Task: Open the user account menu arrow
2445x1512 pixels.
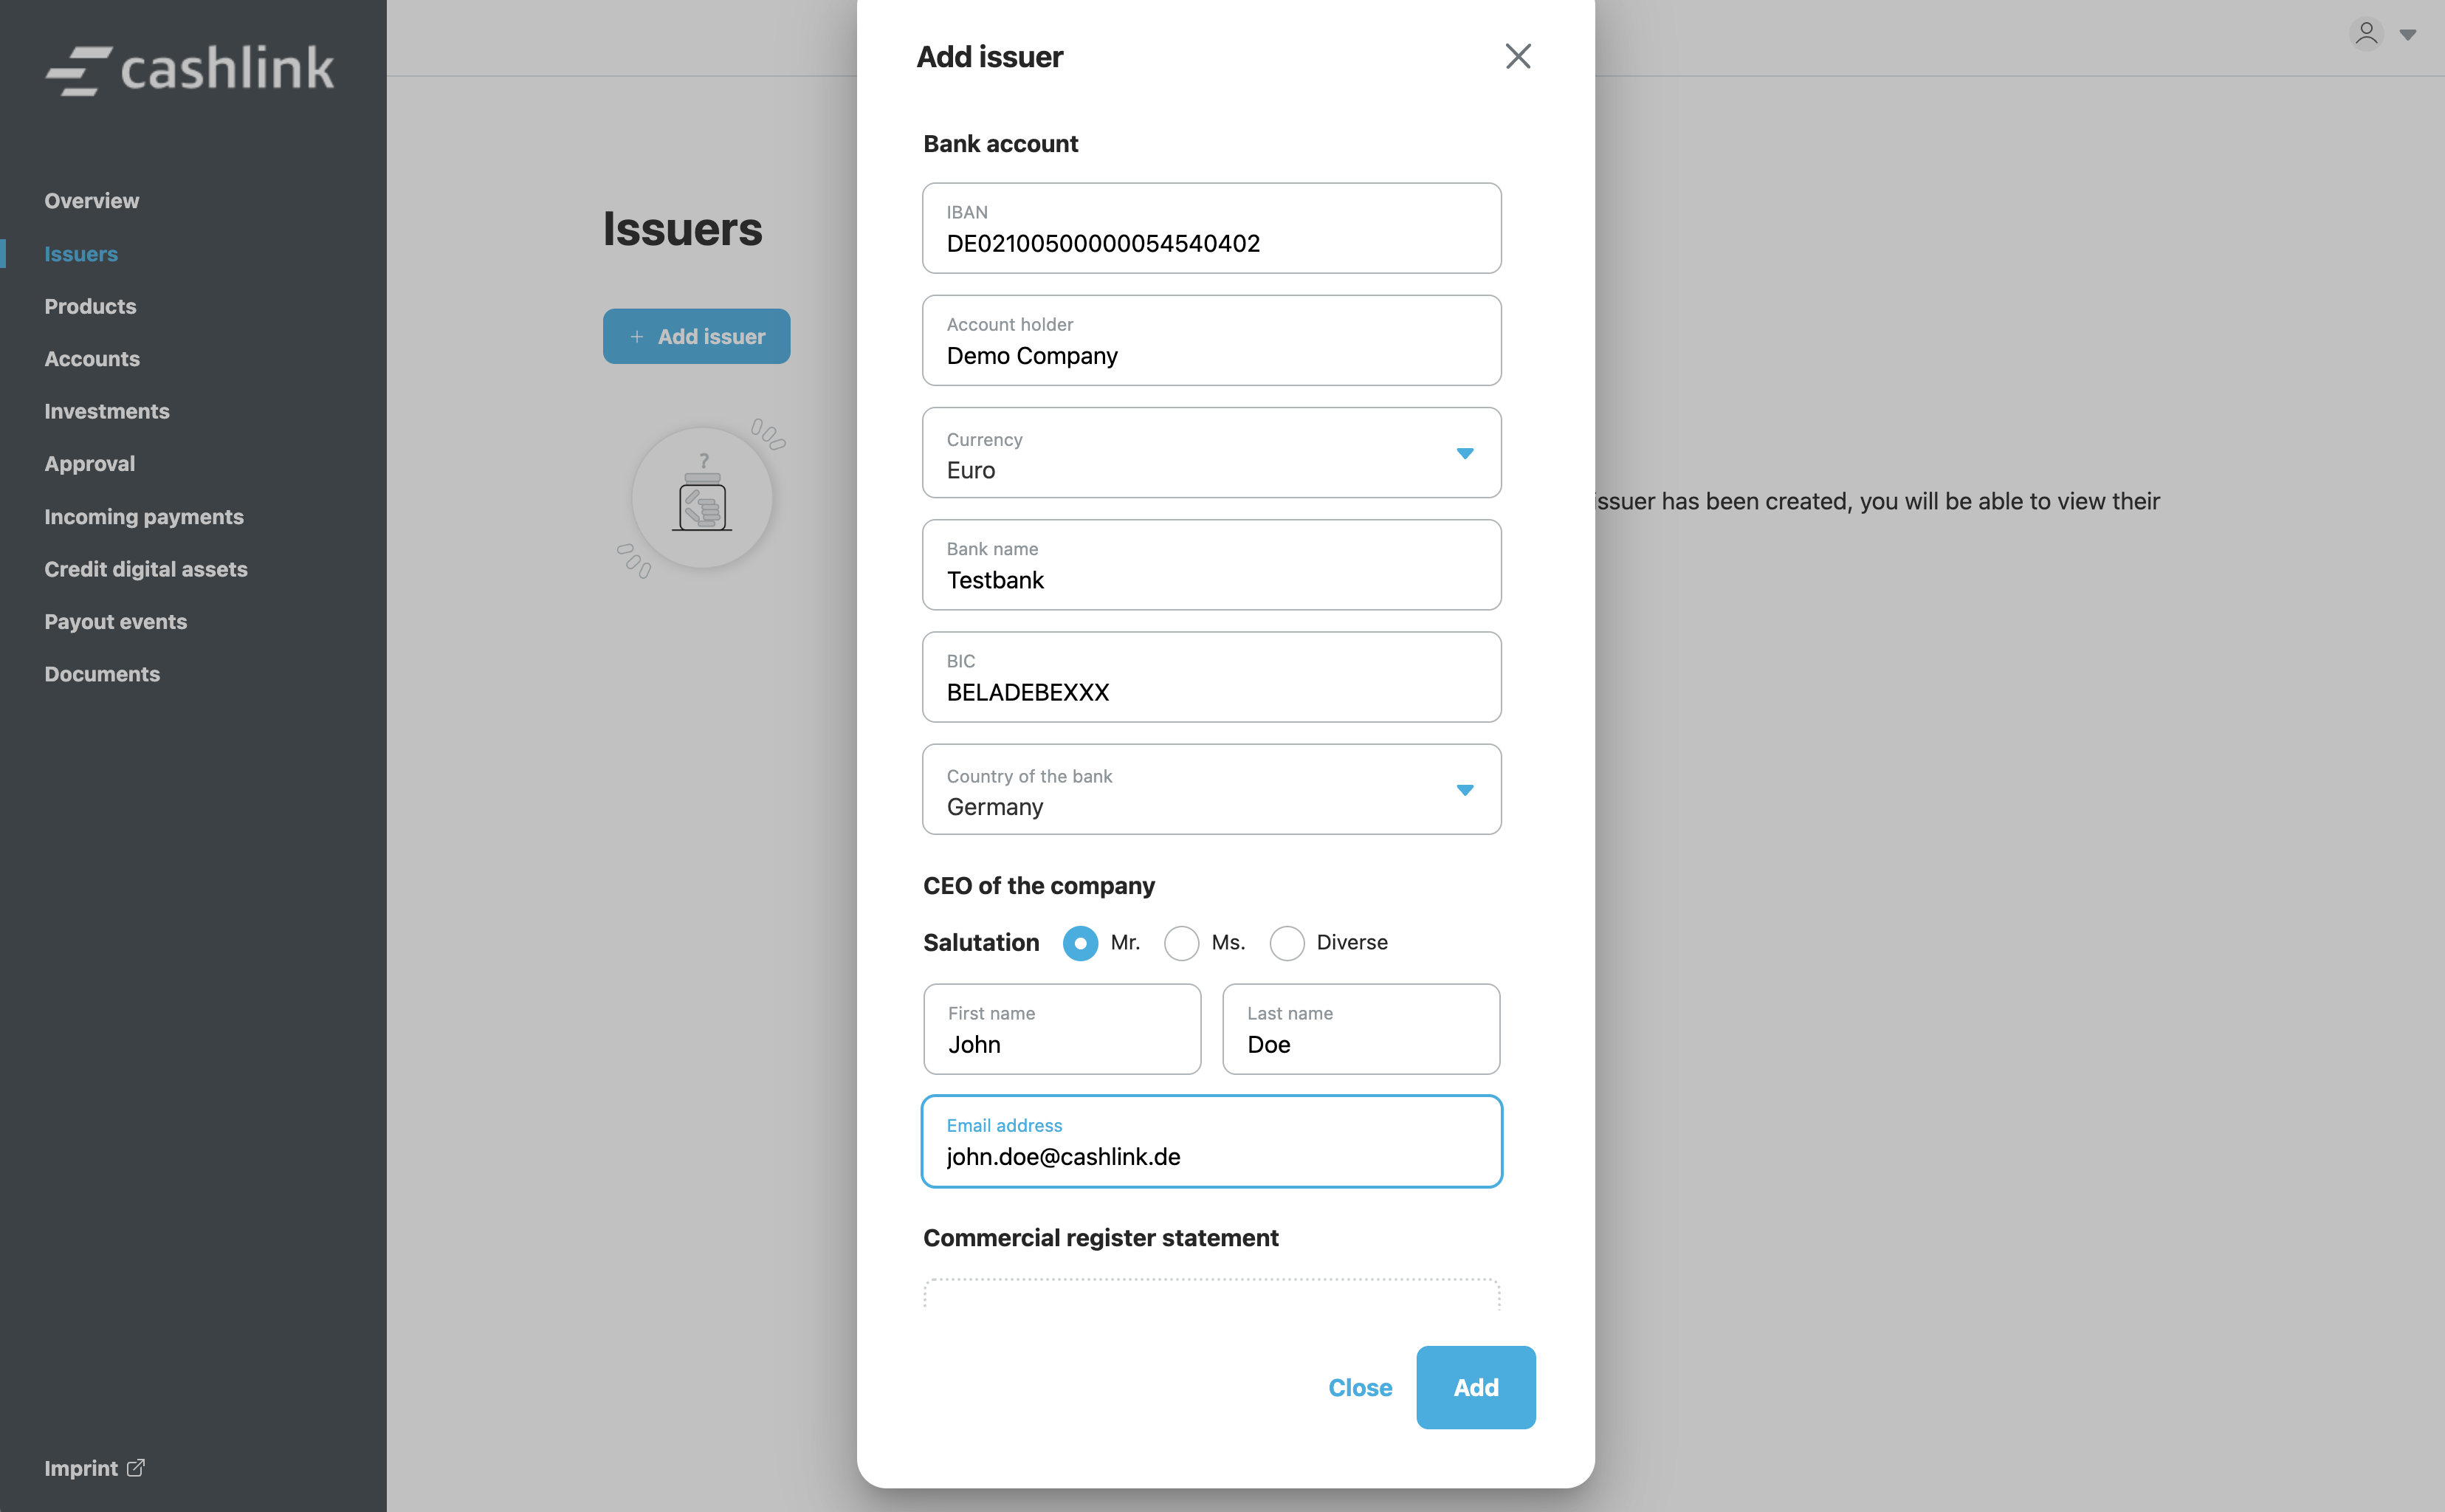Action: [2408, 35]
